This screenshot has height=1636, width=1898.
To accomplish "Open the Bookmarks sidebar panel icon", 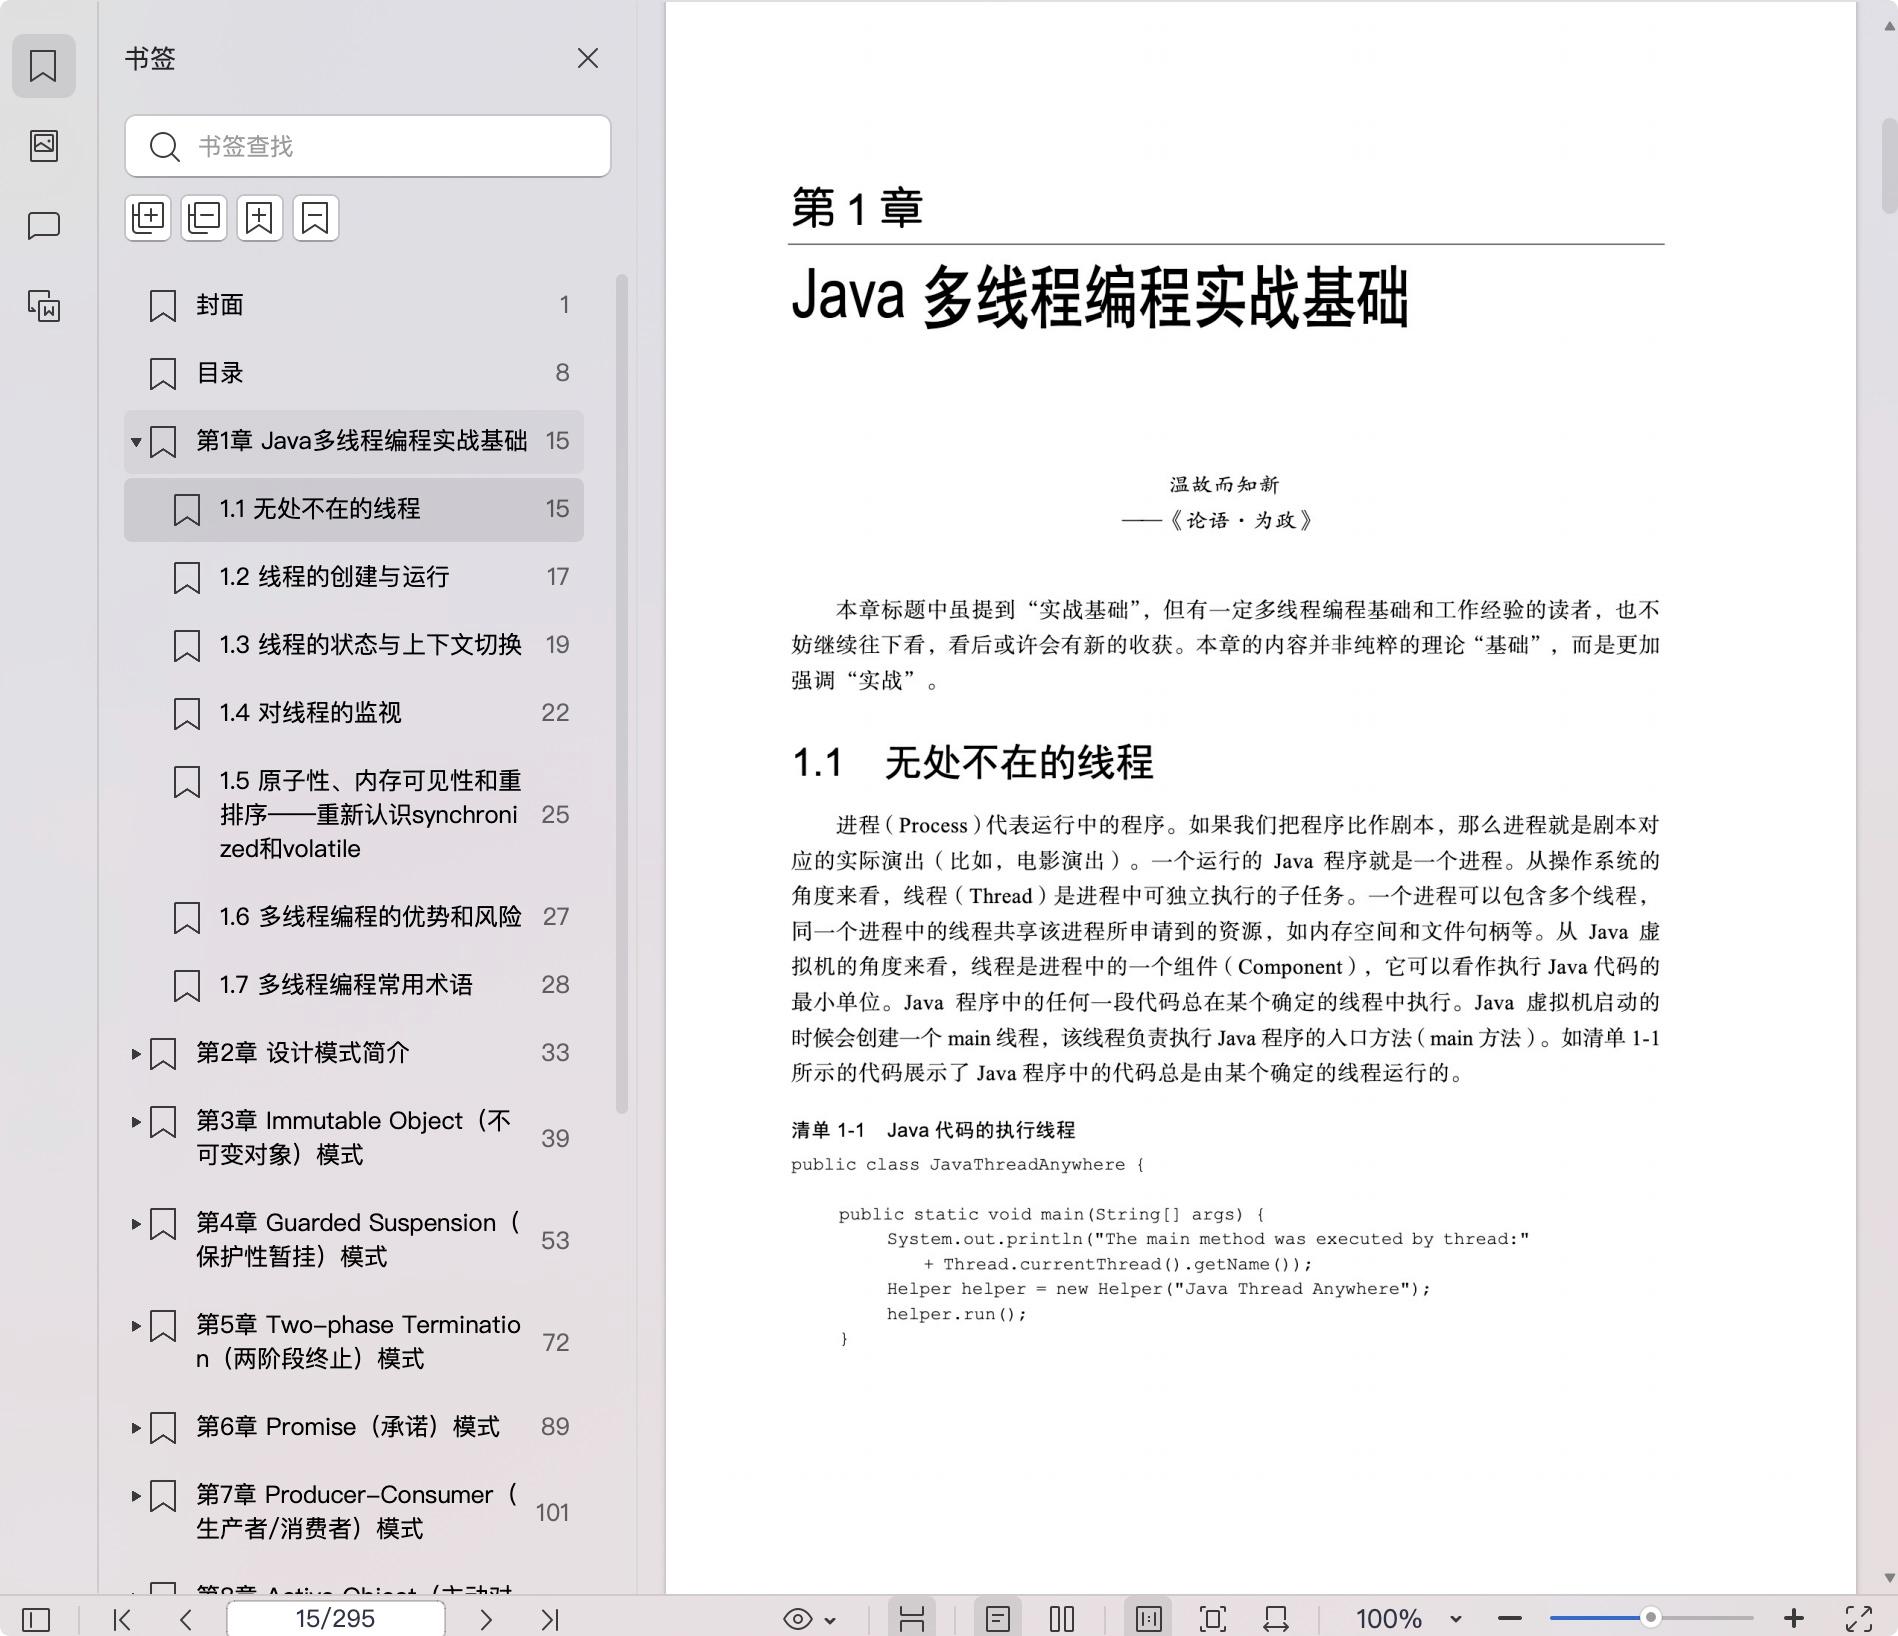I will 43,66.
